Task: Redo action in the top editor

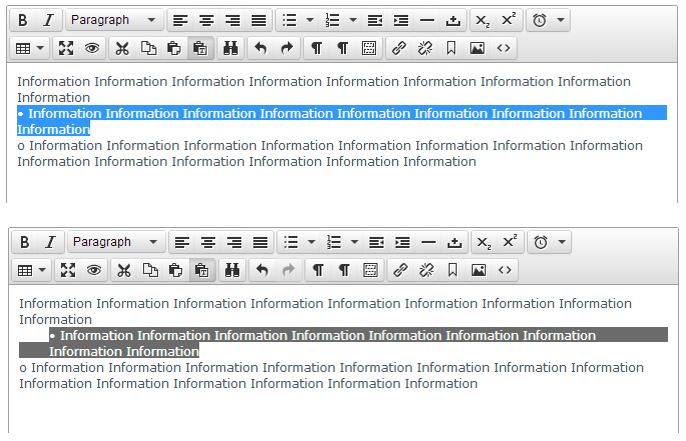Action: tap(287, 48)
